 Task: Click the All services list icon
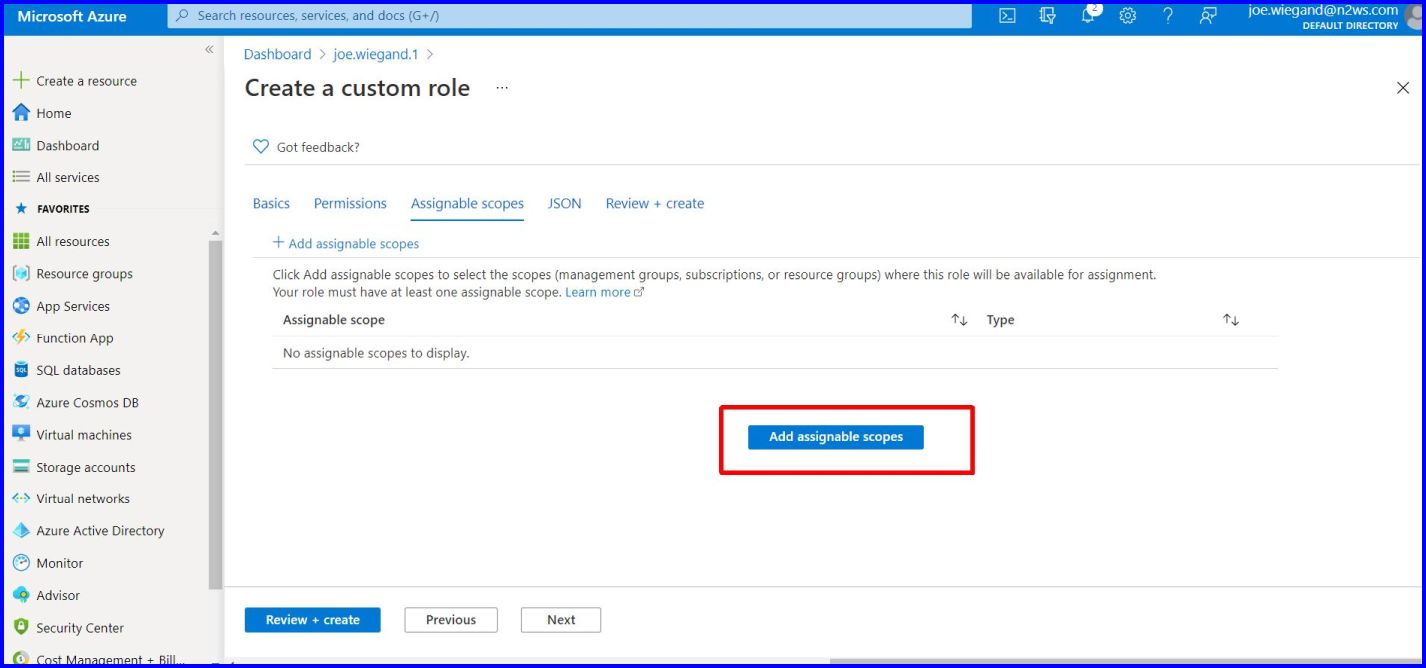(x=21, y=177)
